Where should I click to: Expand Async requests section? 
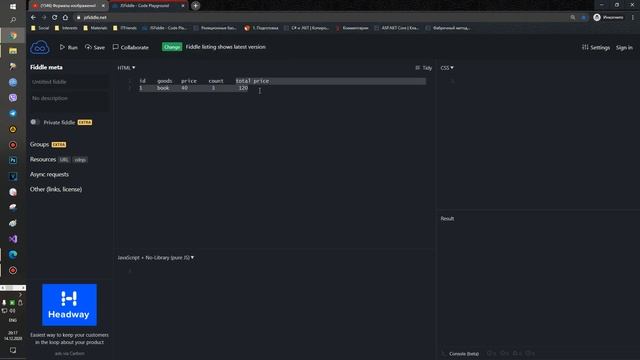pyautogui.click(x=49, y=174)
